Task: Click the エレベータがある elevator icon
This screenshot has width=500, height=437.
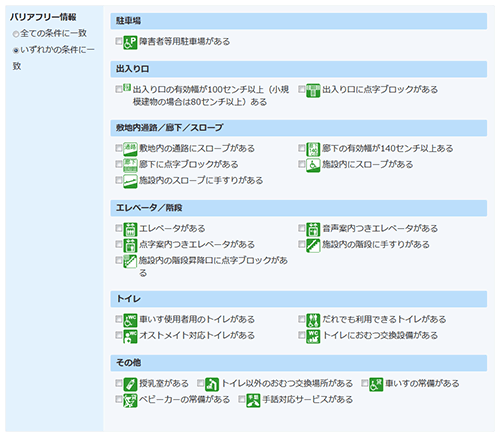Action: [130, 229]
